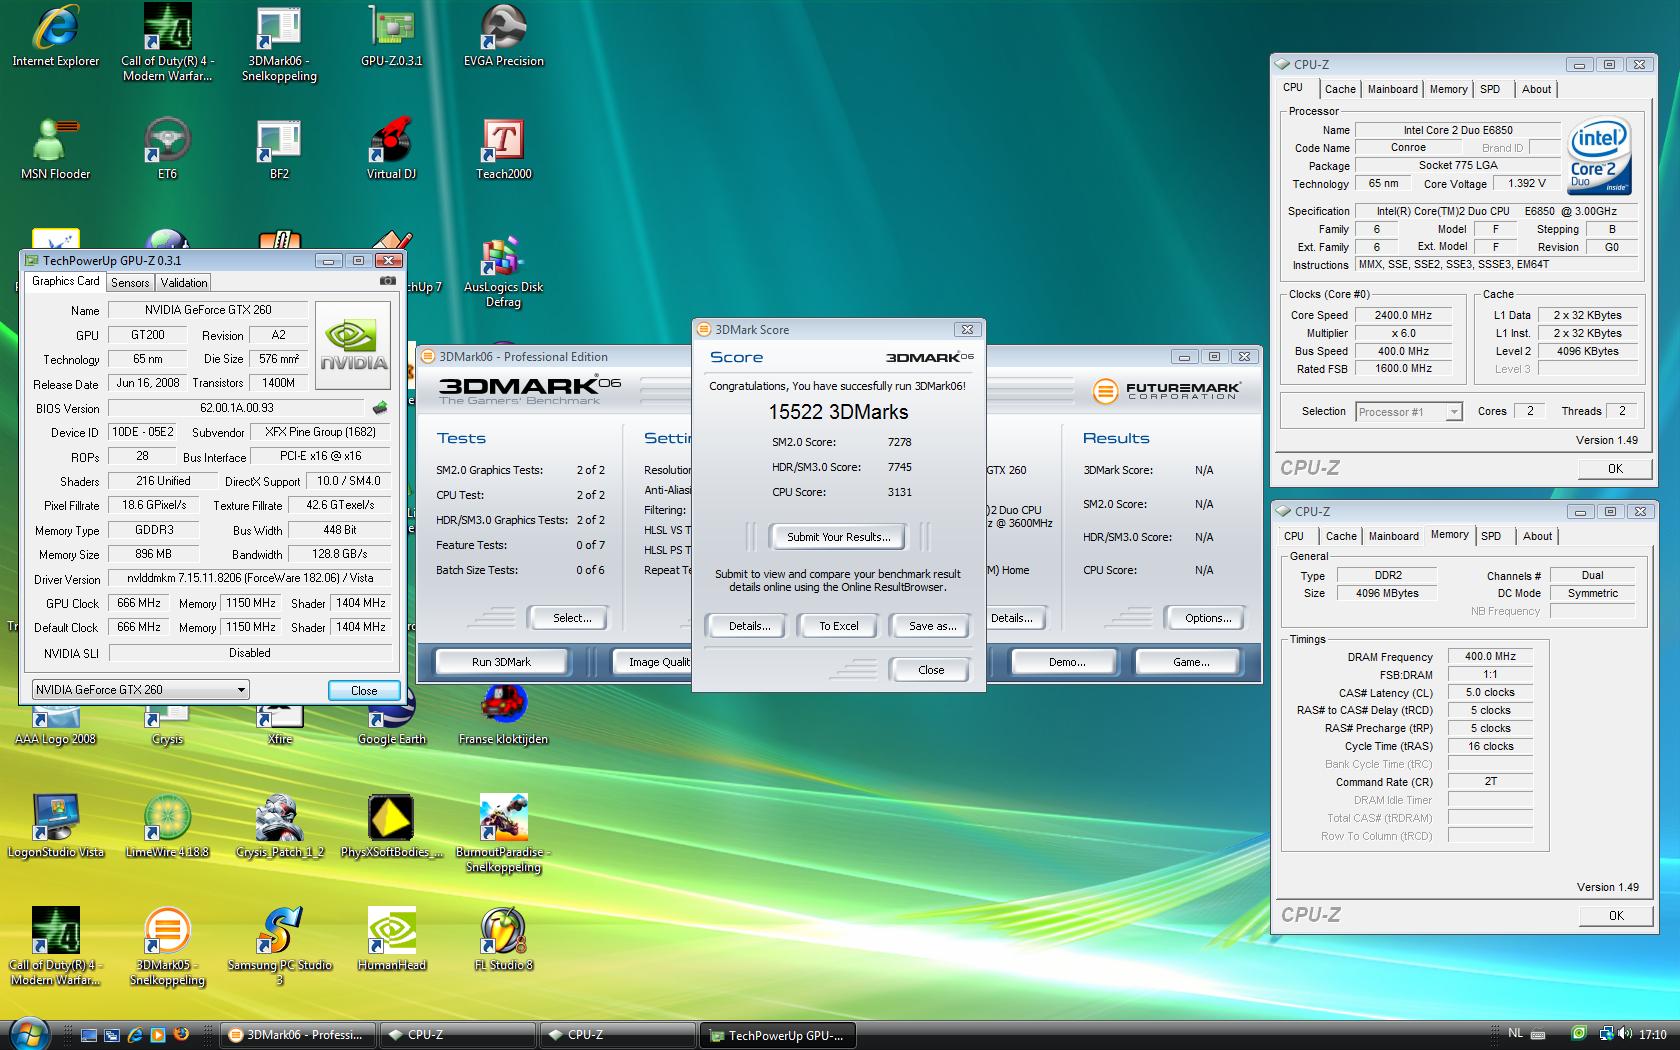Click the BIOS save chip icon in GPU-Z
1680x1050 pixels.
coord(380,408)
